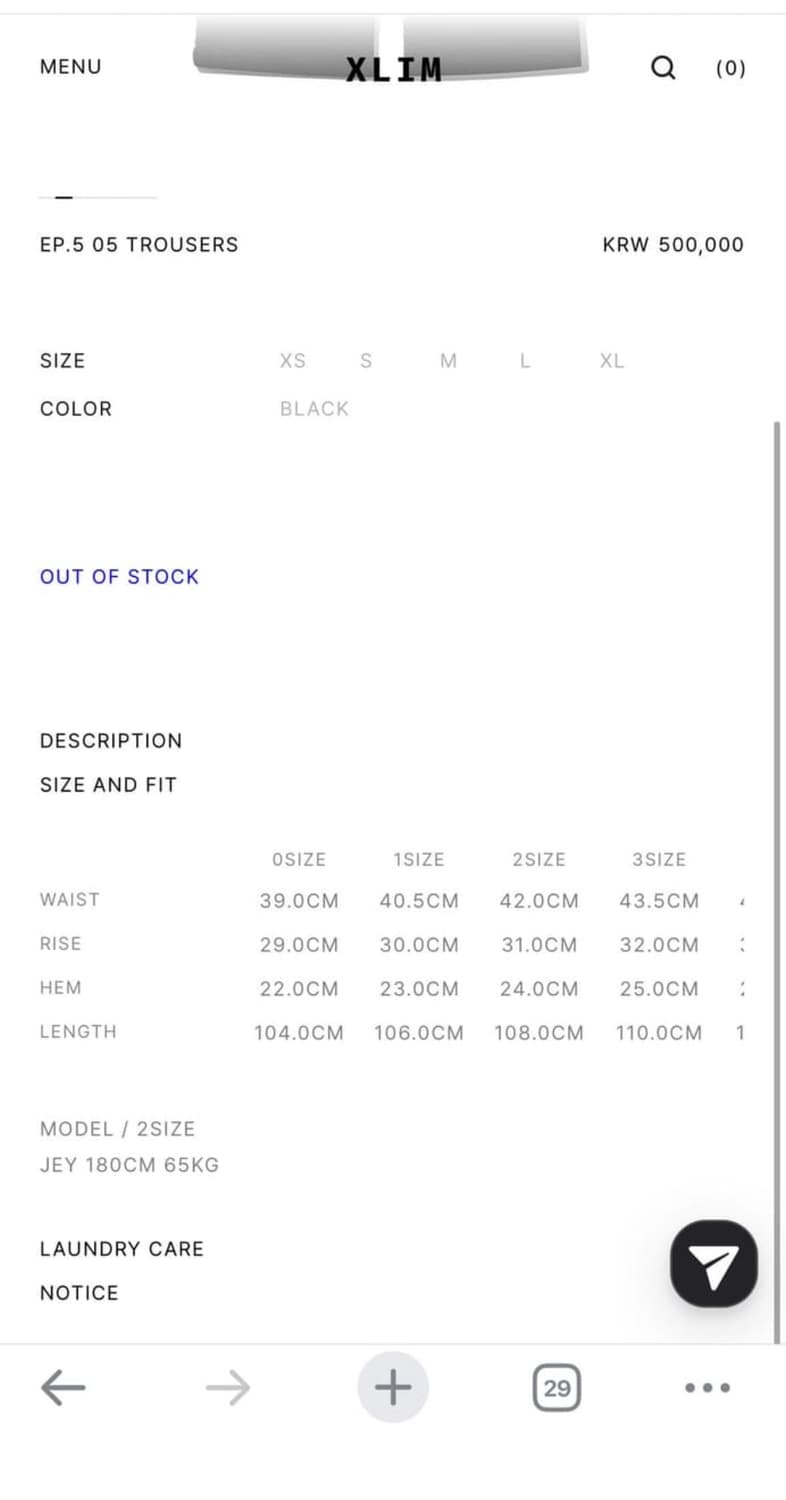Viewport: 786px width, 1500px height.
Task: Tap the paper plane chat button
Action: tap(714, 1264)
